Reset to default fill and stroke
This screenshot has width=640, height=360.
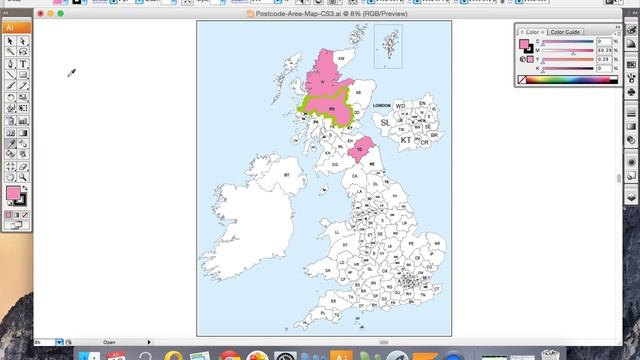click(x=9, y=203)
